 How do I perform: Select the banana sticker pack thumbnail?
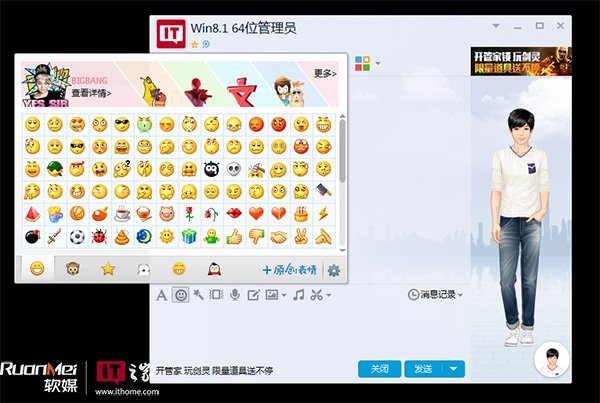point(153,92)
